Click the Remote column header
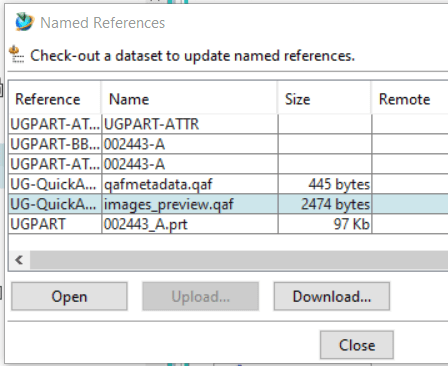Viewport: 448px width, 366px height. click(410, 99)
